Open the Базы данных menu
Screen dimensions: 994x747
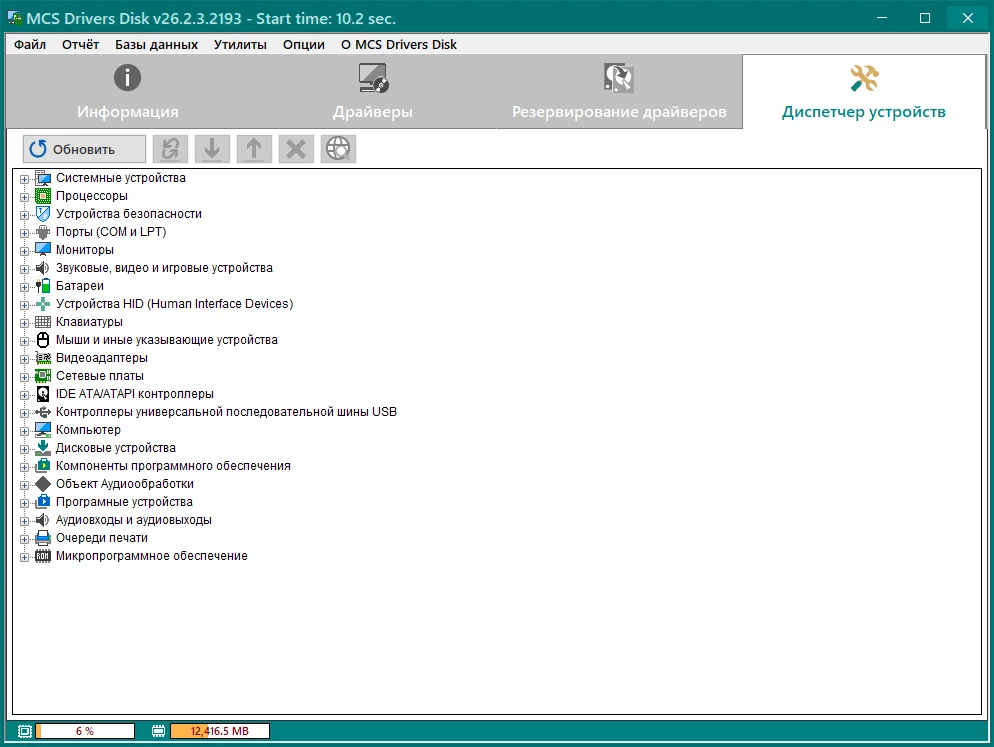(156, 44)
